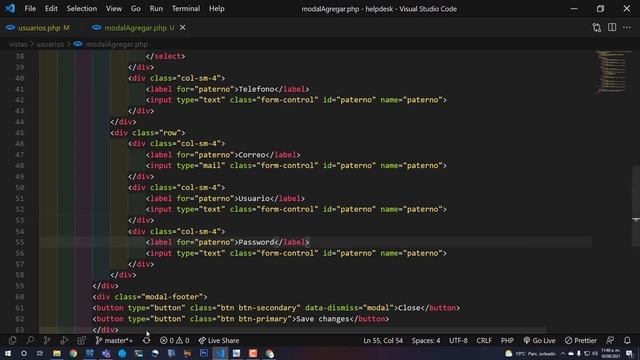The height and width of the screenshot is (360, 640).
Task: Open the Run menu
Action: point(156,9)
